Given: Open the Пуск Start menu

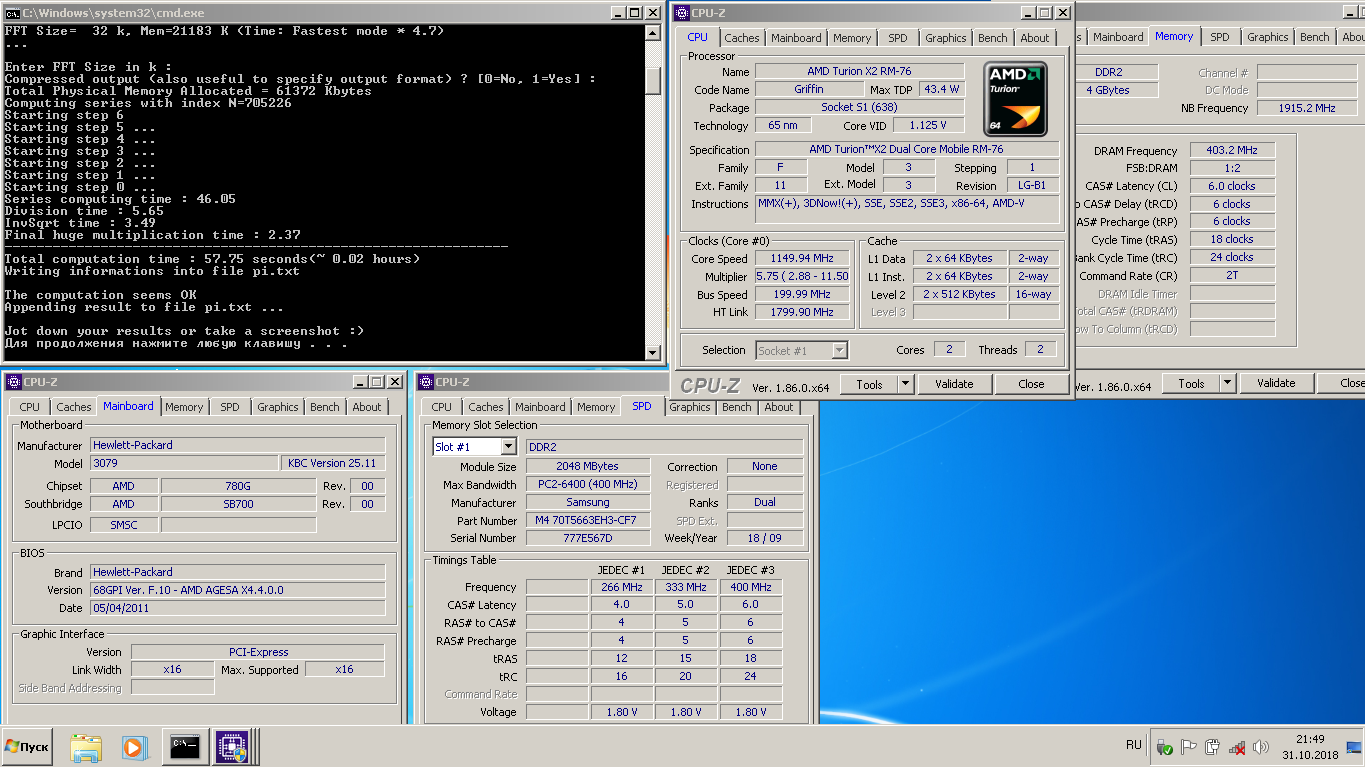Looking at the screenshot, I should coord(27,746).
